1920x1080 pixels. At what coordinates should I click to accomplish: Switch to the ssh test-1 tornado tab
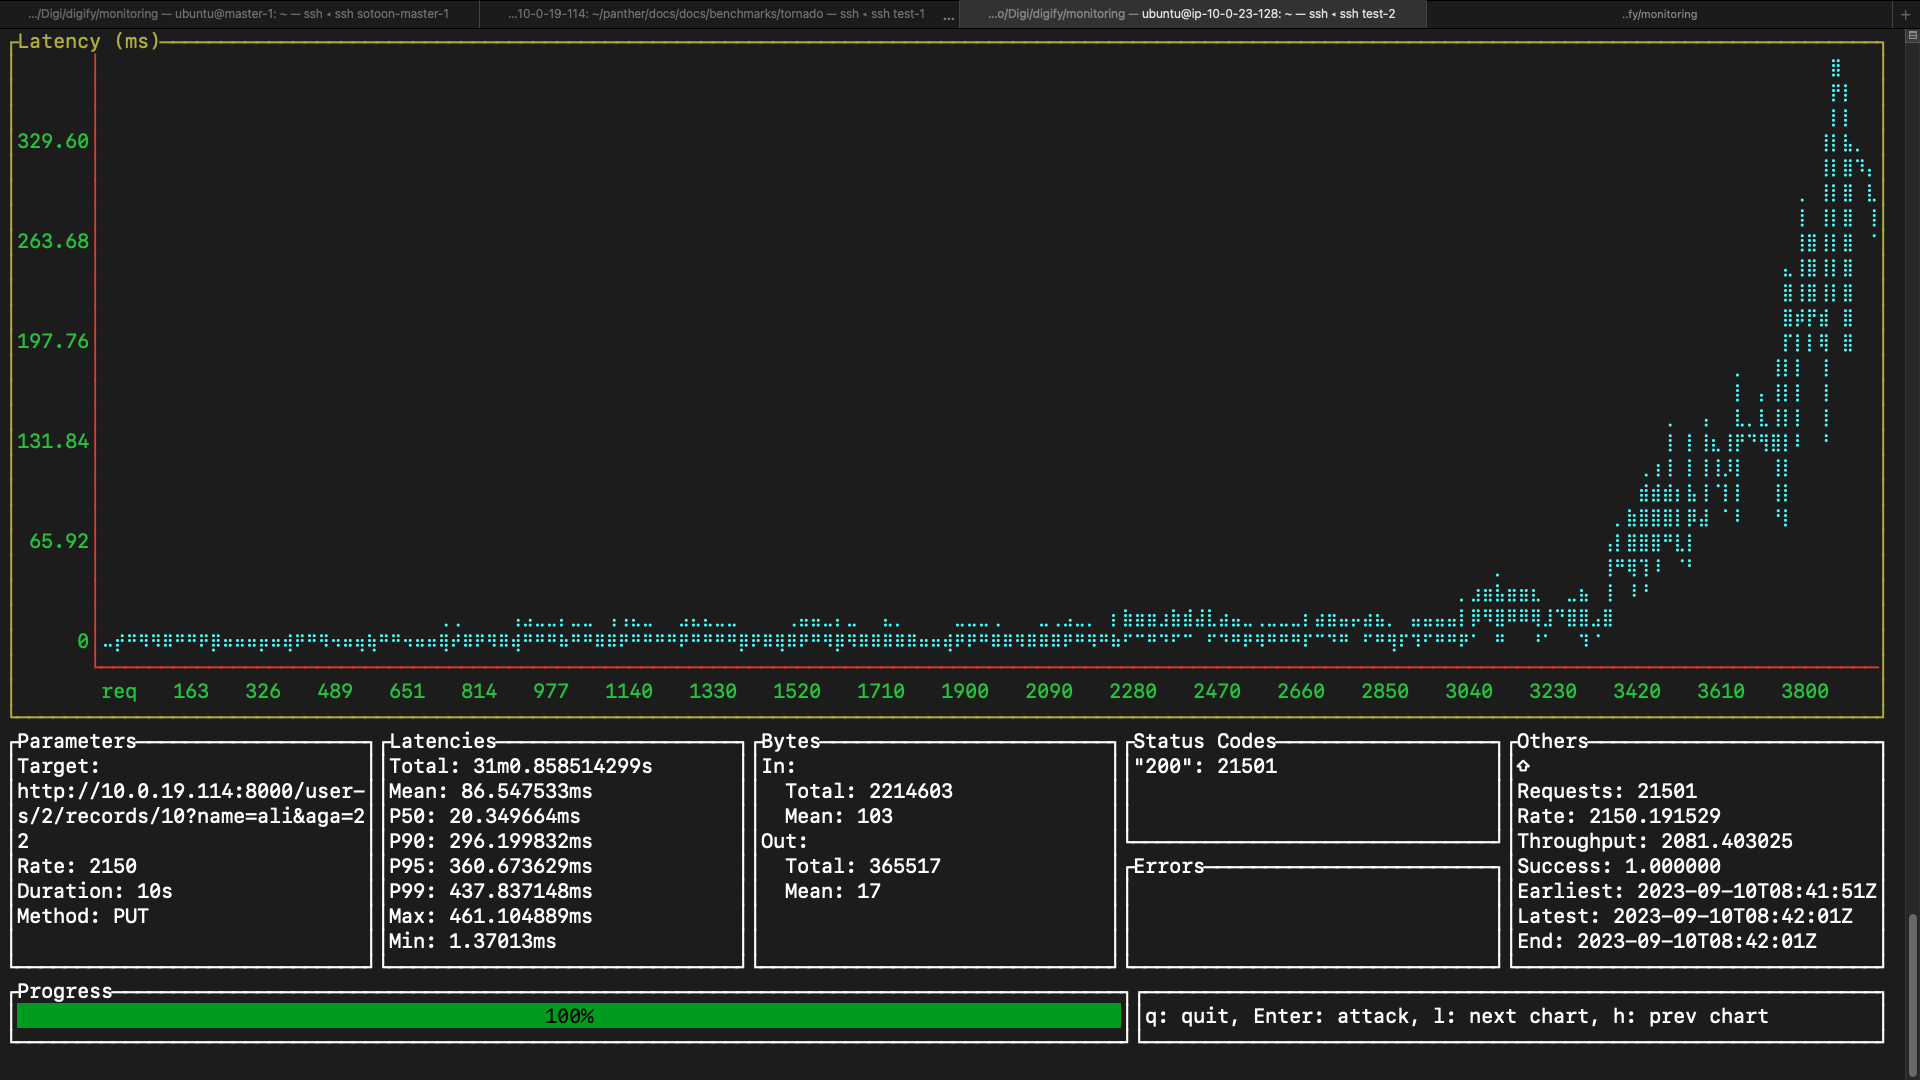[716, 14]
